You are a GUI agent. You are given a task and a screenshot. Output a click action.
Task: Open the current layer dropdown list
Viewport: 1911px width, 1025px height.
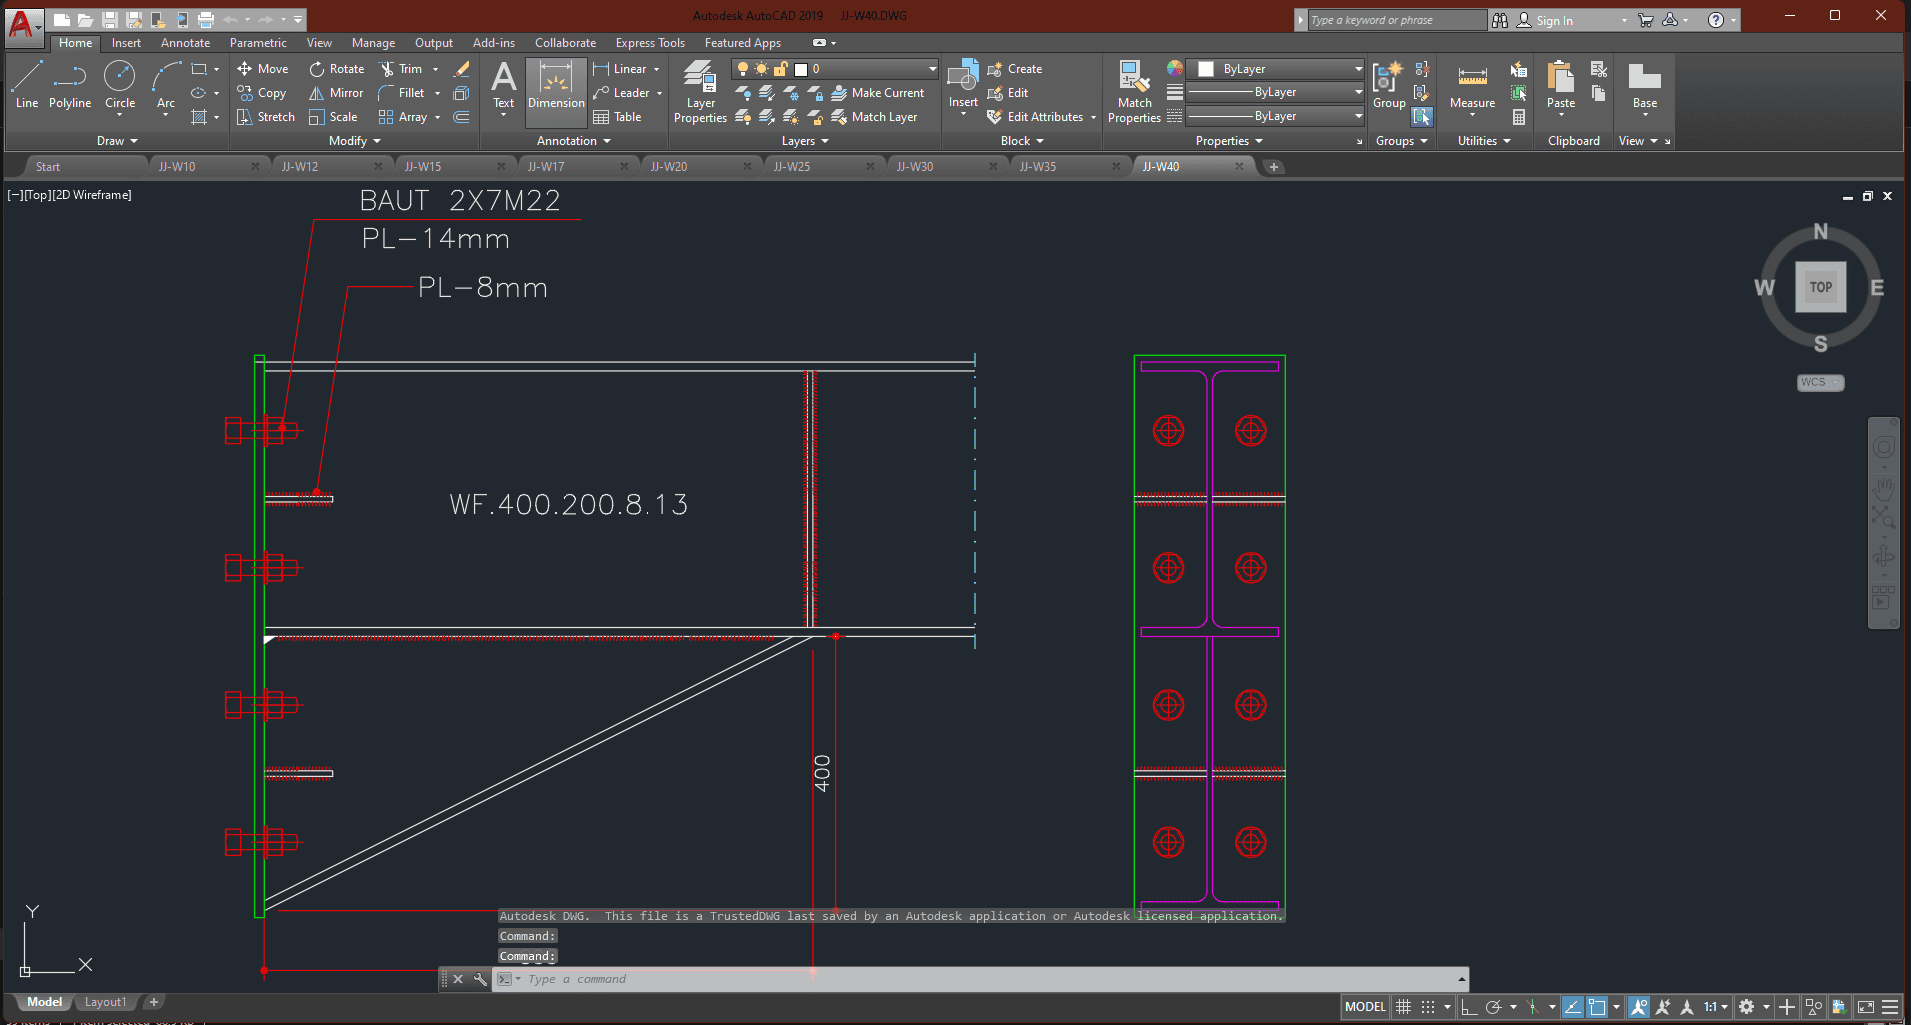pos(932,69)
